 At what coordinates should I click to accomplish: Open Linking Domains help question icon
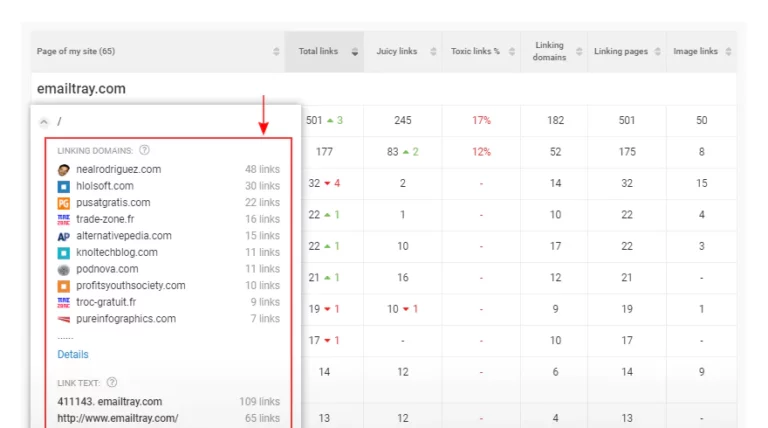pos(144,150)
